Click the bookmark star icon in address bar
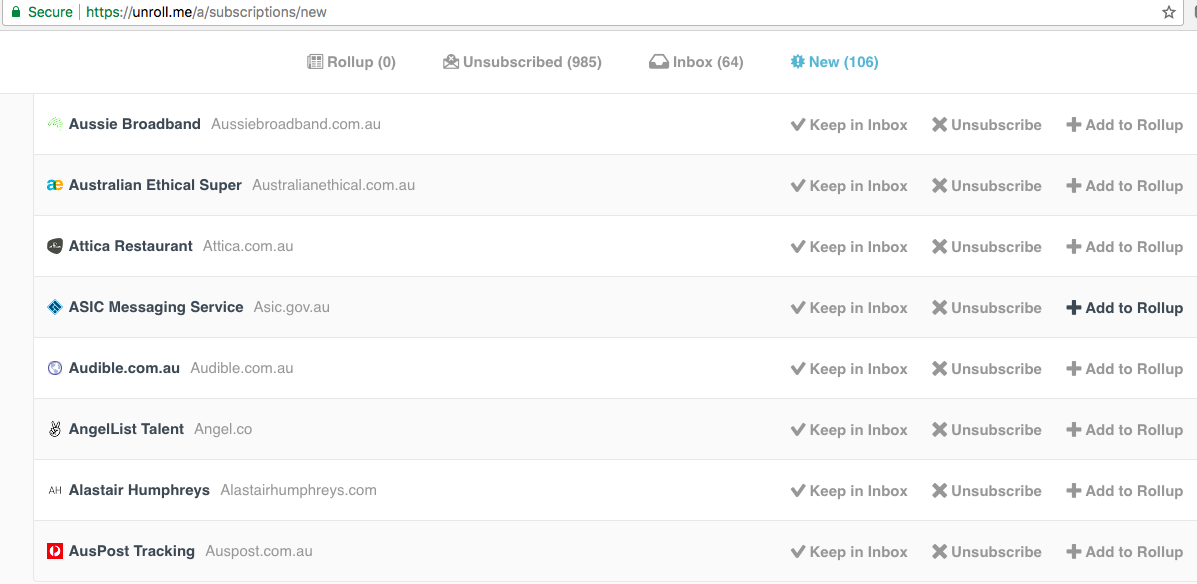The width and height of the screenshot is (1197, 584). point(1168,12)
